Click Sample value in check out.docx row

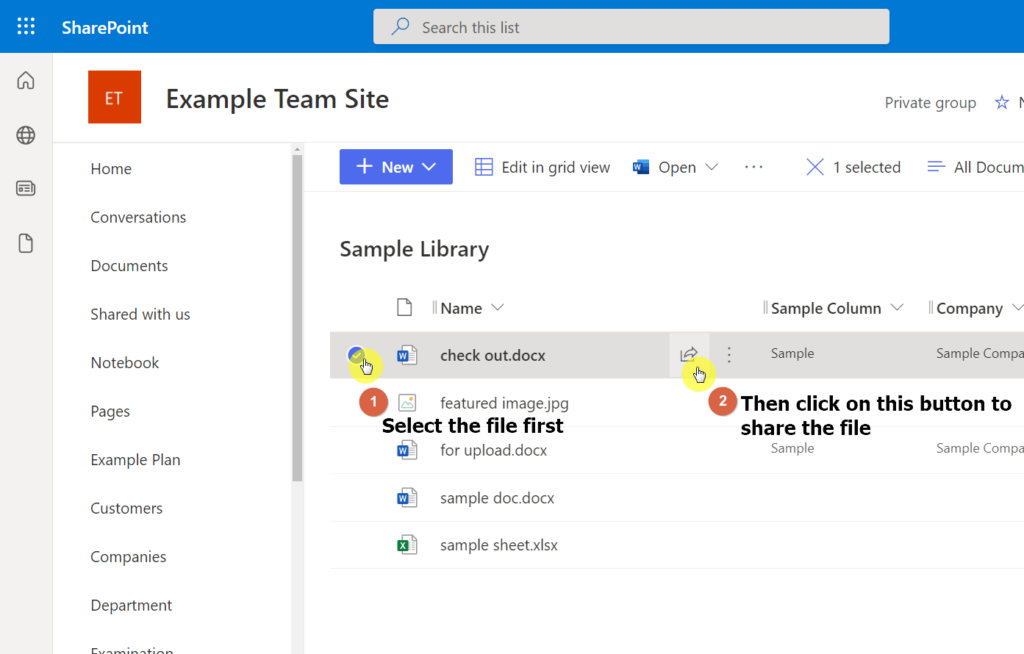792,353
